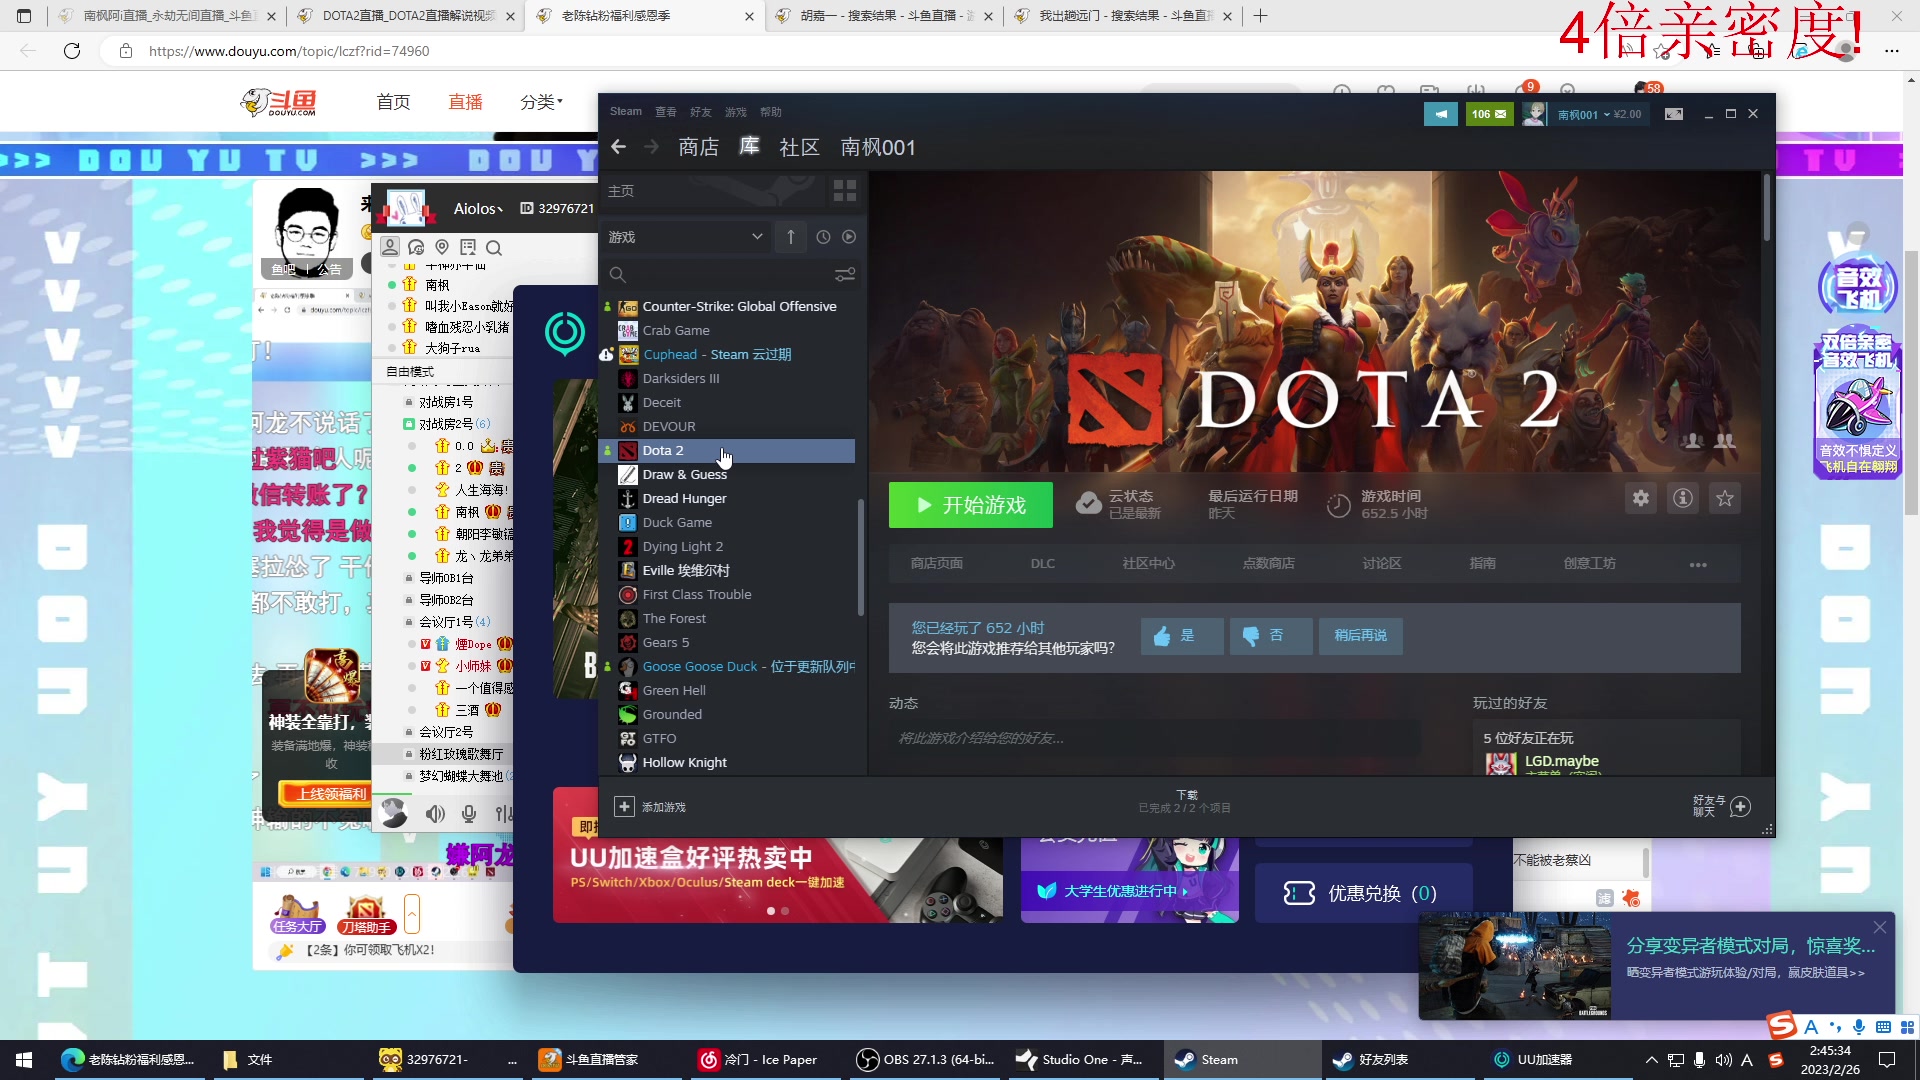Toggle ready-to-play filter icon in Steam
1920x1080 pixels.
coord(849,237)
